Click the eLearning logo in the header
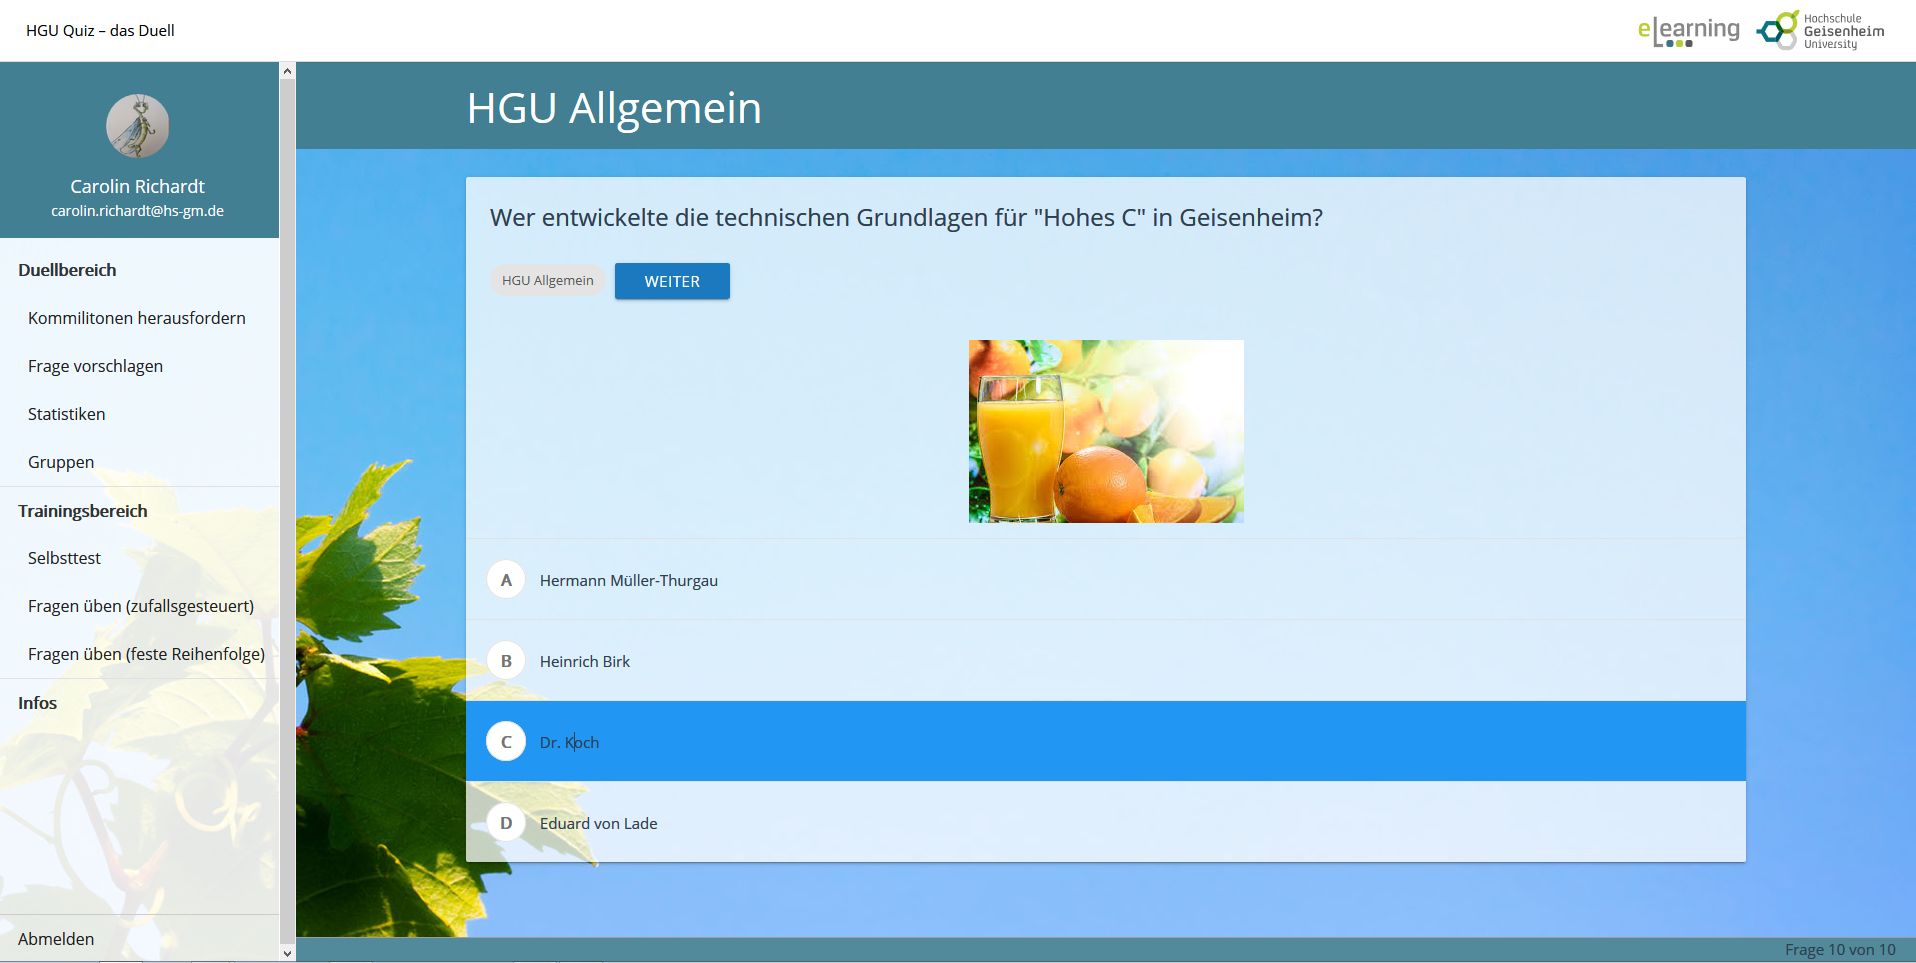 1689,29
